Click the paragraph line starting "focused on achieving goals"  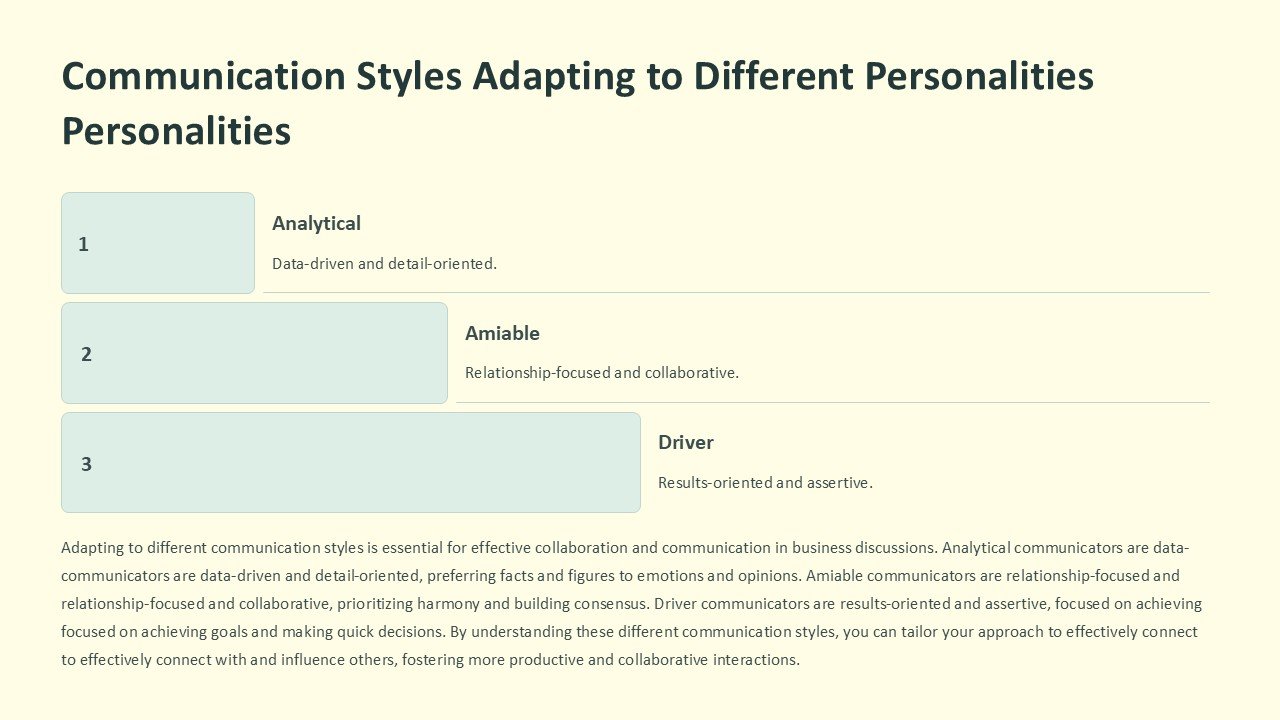629,632
